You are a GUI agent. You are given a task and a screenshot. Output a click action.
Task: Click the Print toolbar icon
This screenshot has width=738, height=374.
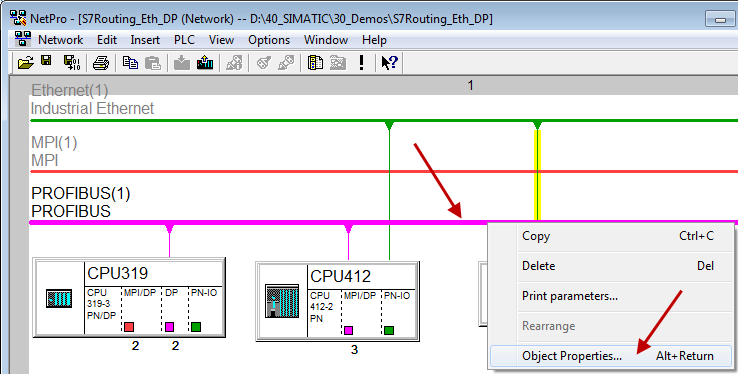pos(101,63)
